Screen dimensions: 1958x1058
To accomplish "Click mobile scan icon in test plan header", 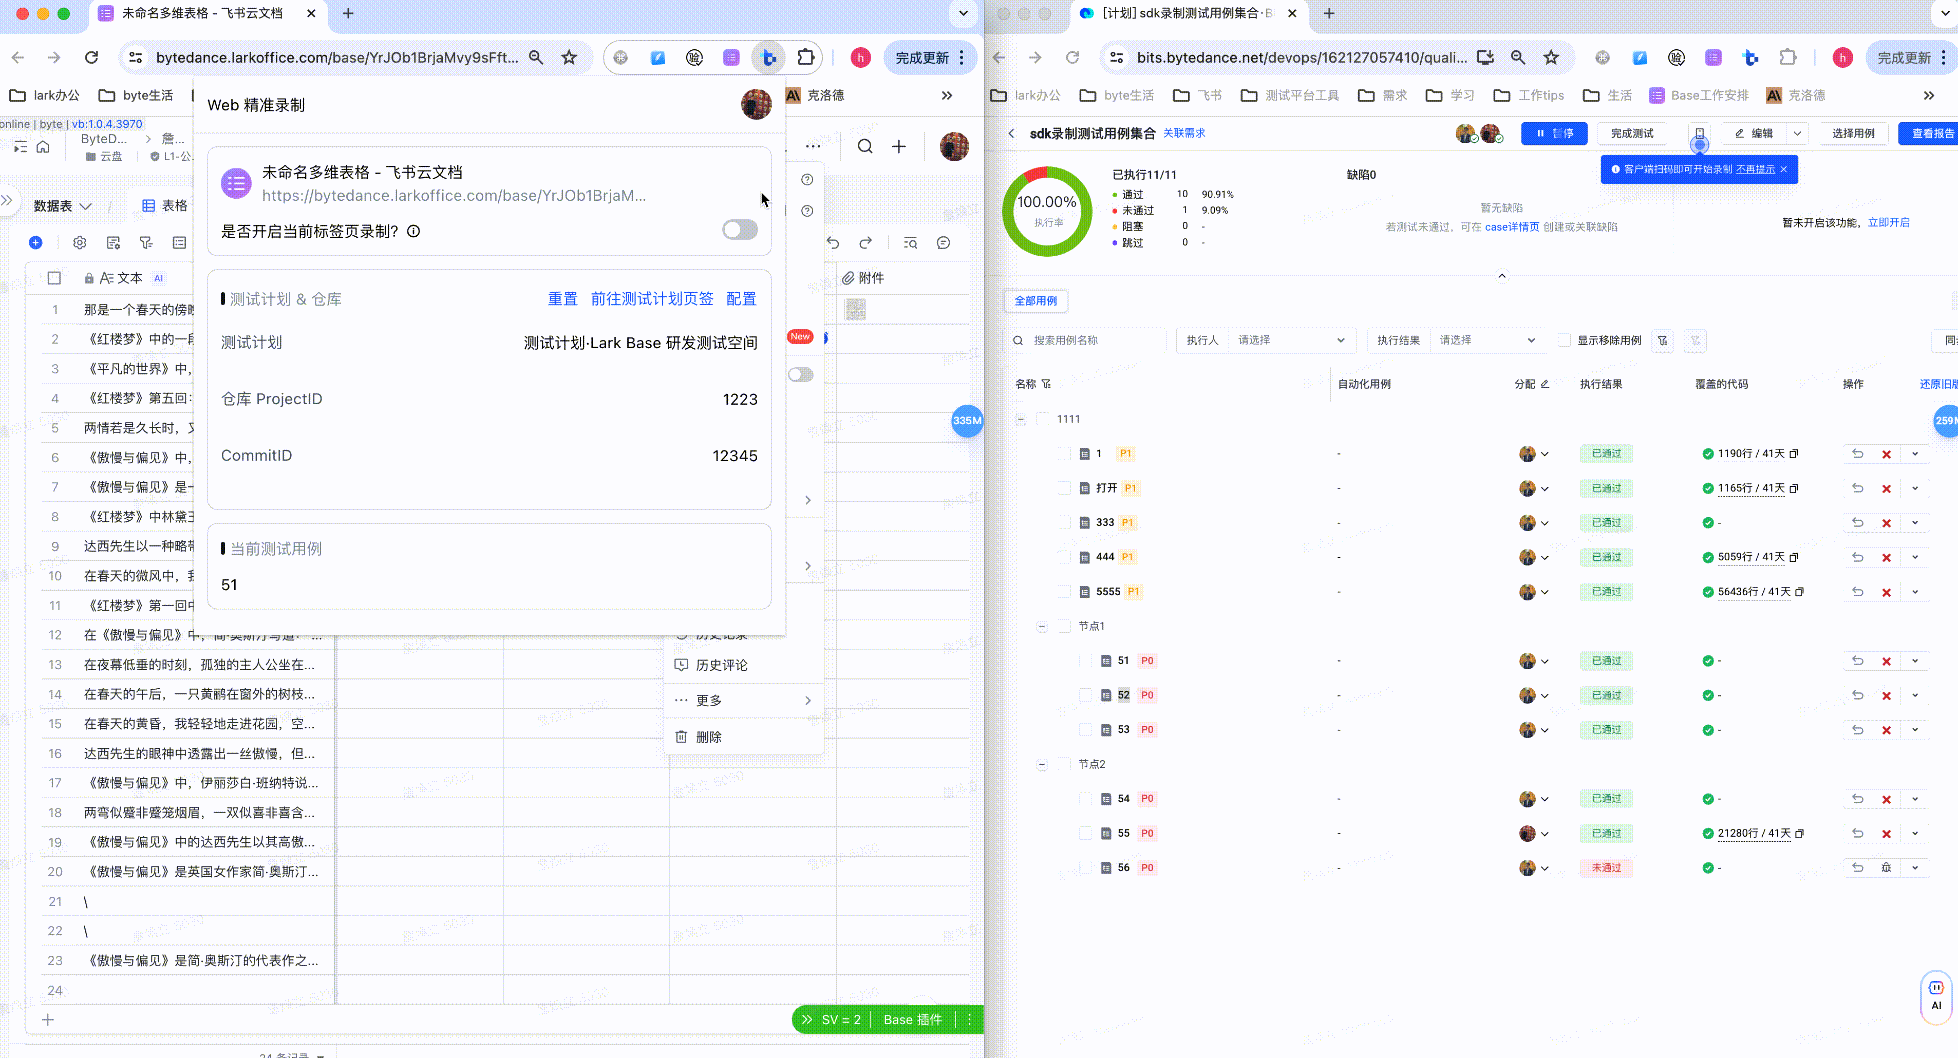I will point(1699,133).
